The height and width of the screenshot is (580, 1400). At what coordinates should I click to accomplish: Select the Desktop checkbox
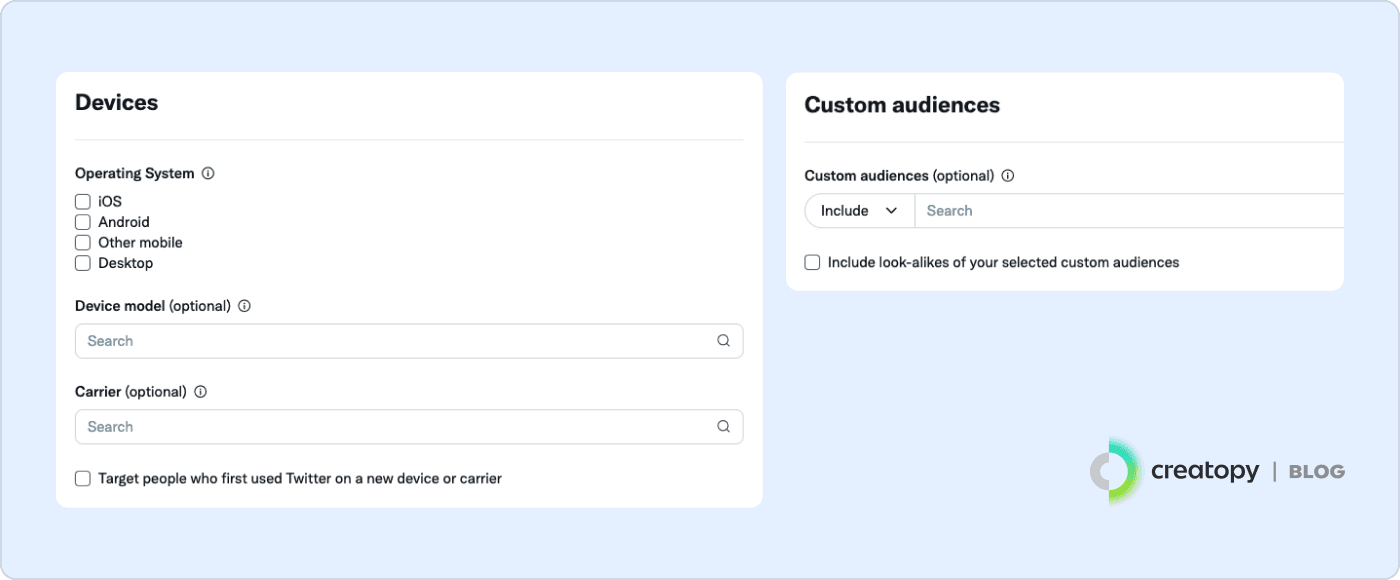[x=83, y=264]
